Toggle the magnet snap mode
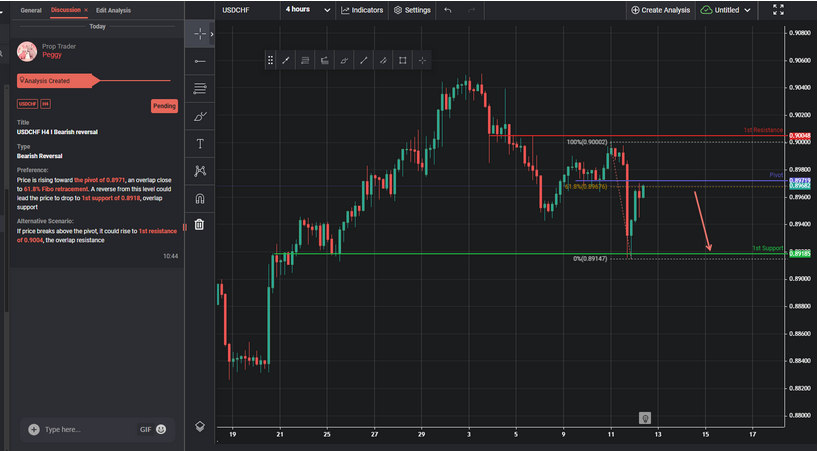The width and height of the screenshot is (818, 451). 200,198
